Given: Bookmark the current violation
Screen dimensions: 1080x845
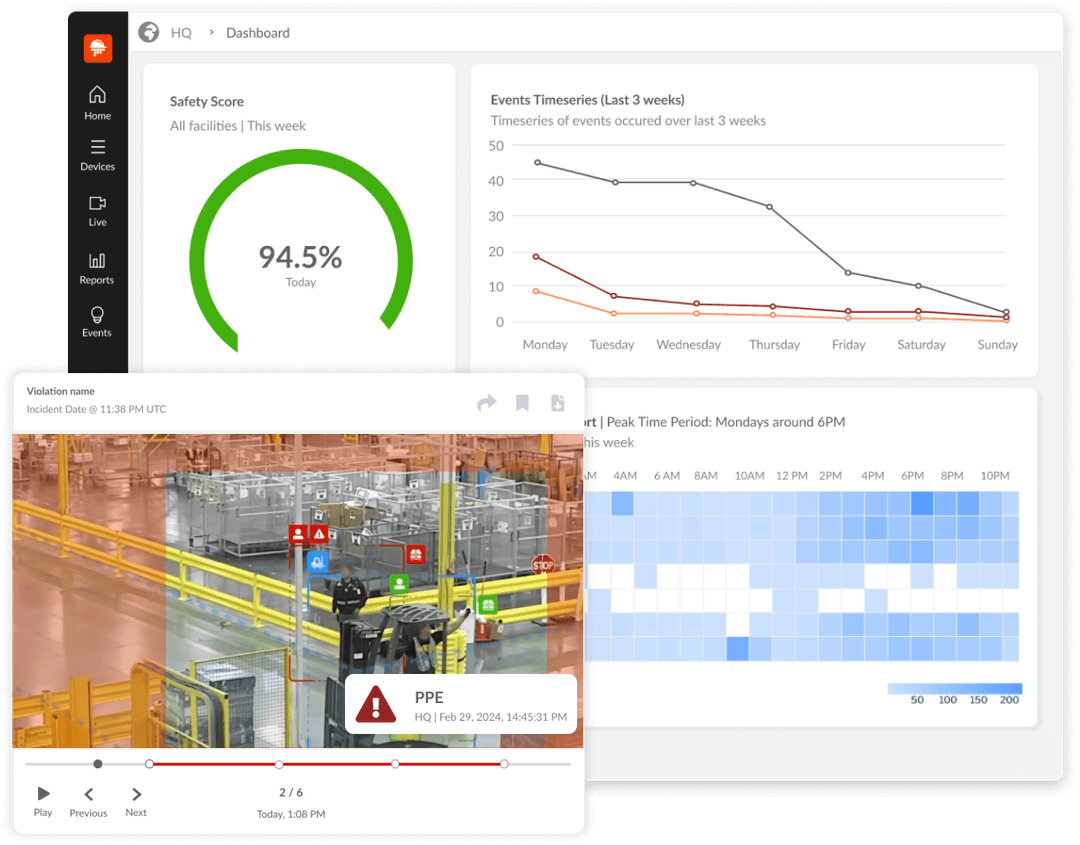Looking at the screenshot, I should click(x=522, y=403).
